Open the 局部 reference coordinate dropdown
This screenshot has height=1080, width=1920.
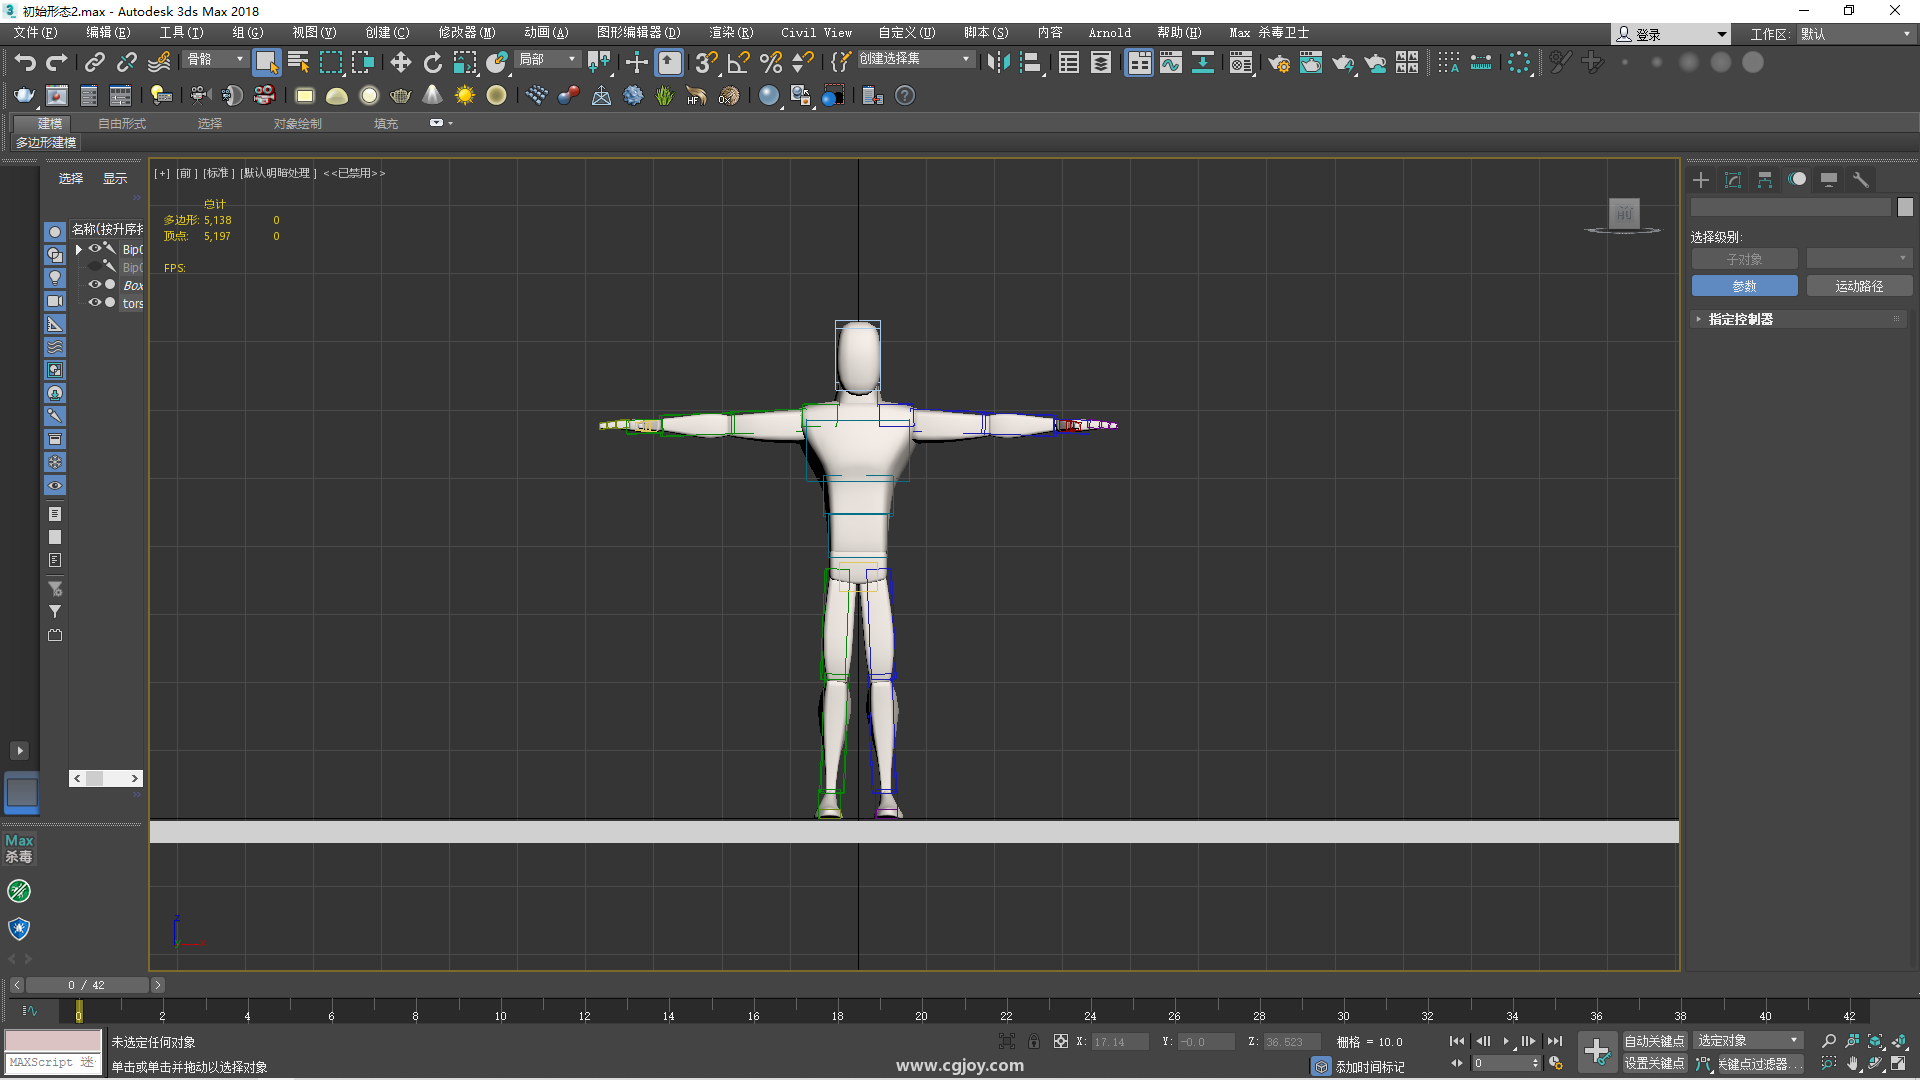coord(547,60)
